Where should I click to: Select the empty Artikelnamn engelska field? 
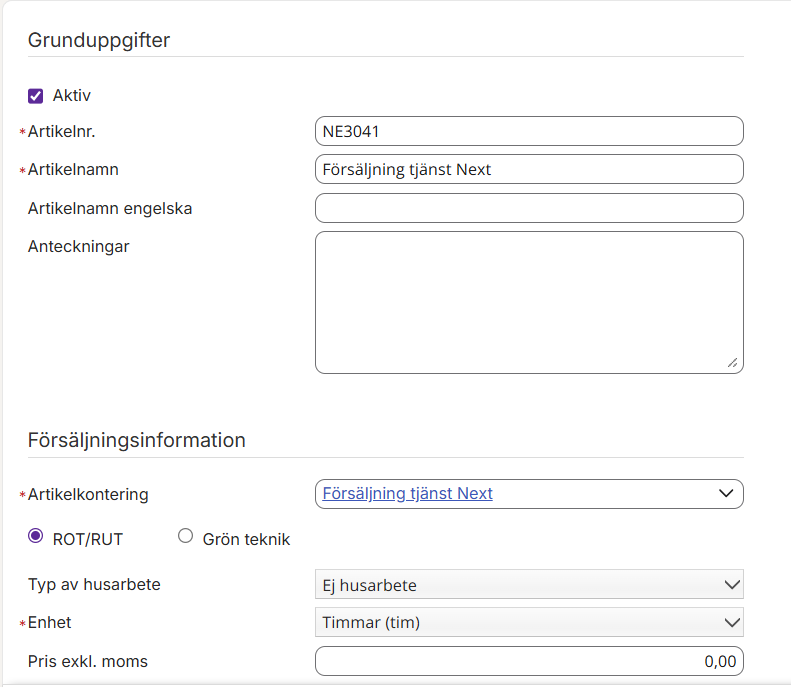click(x=528, y=208)
